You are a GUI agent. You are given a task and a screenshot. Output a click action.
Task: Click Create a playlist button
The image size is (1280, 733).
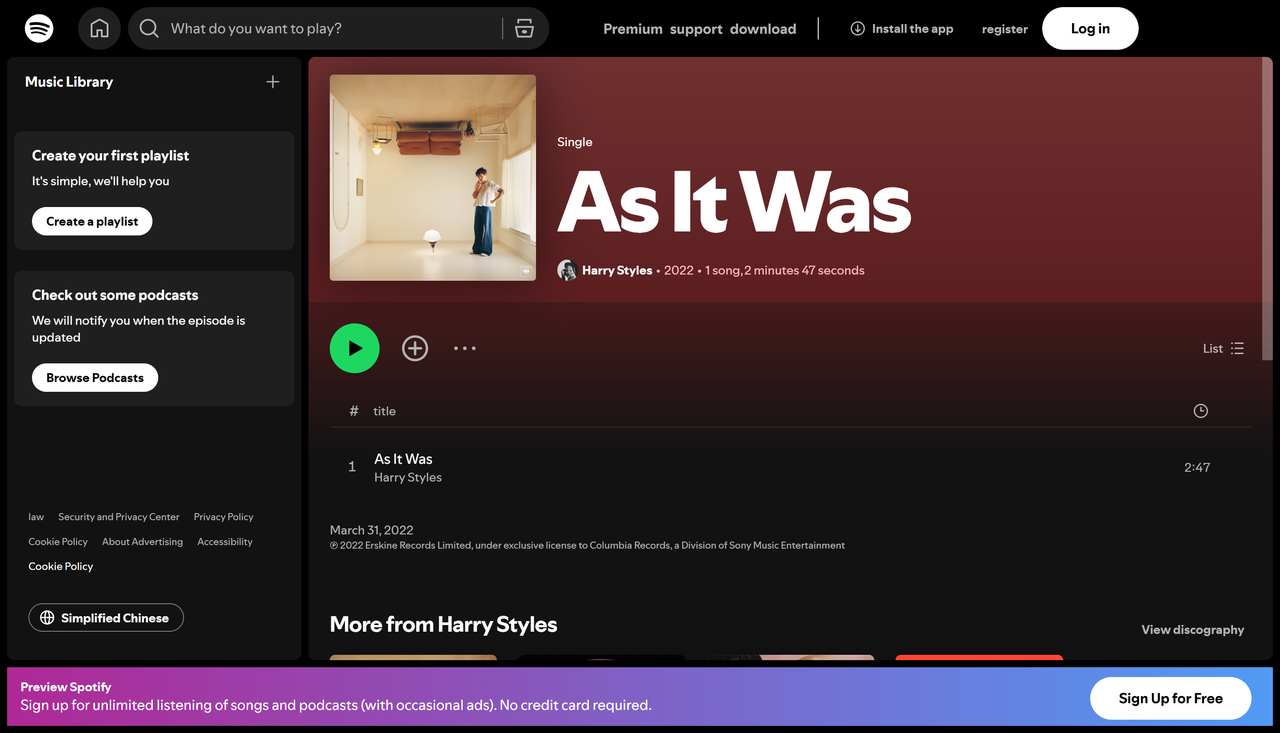point(92,221)
